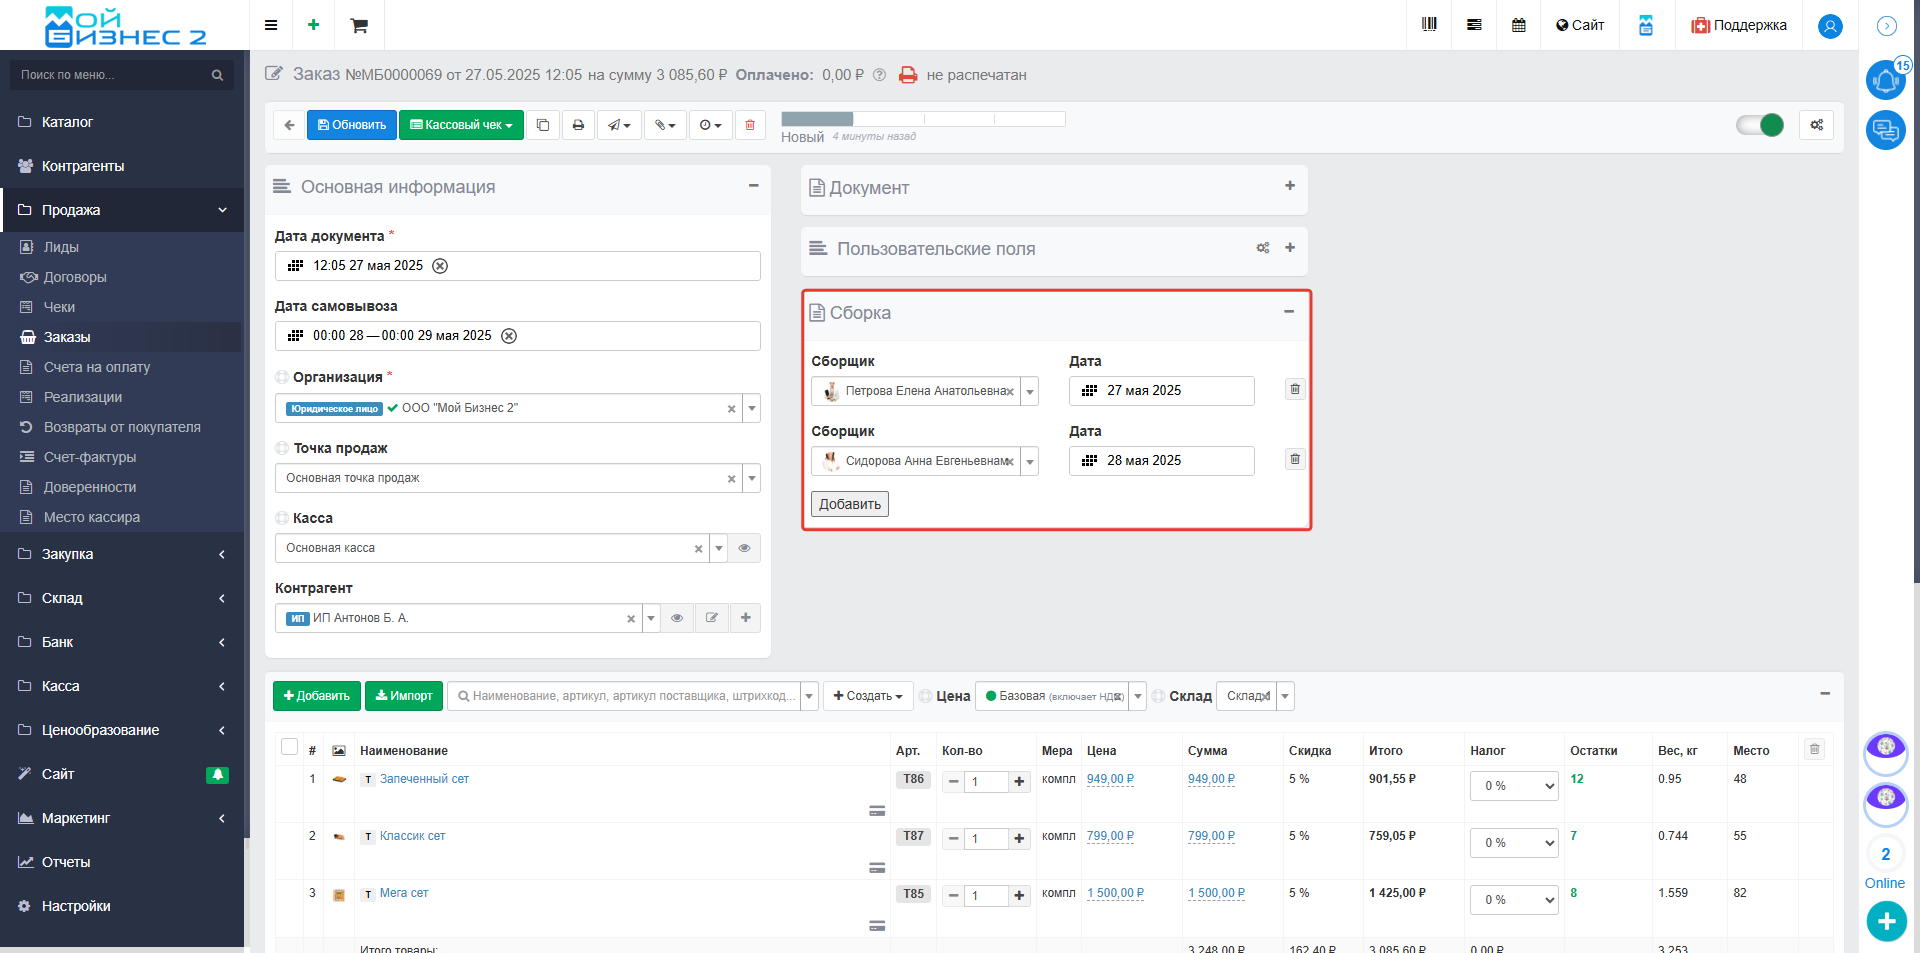Click the teal floating plus button
This screenshot has width=1920, height=953.
[1886, 921]
